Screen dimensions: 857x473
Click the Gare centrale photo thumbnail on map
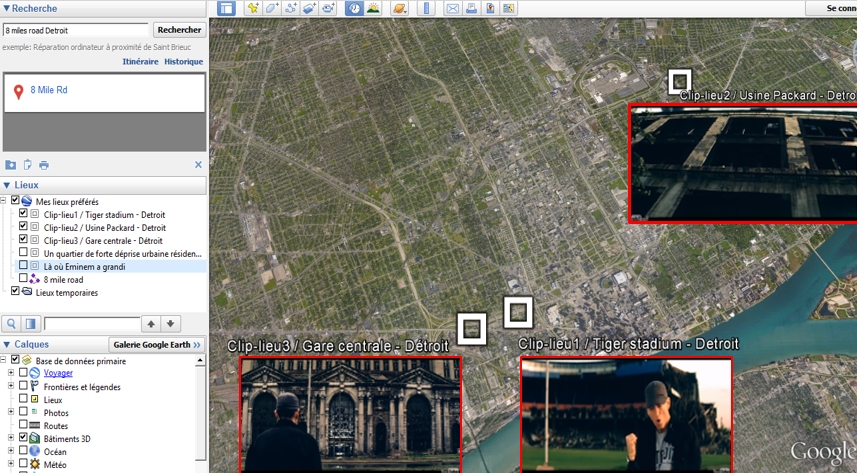(350, 414)
